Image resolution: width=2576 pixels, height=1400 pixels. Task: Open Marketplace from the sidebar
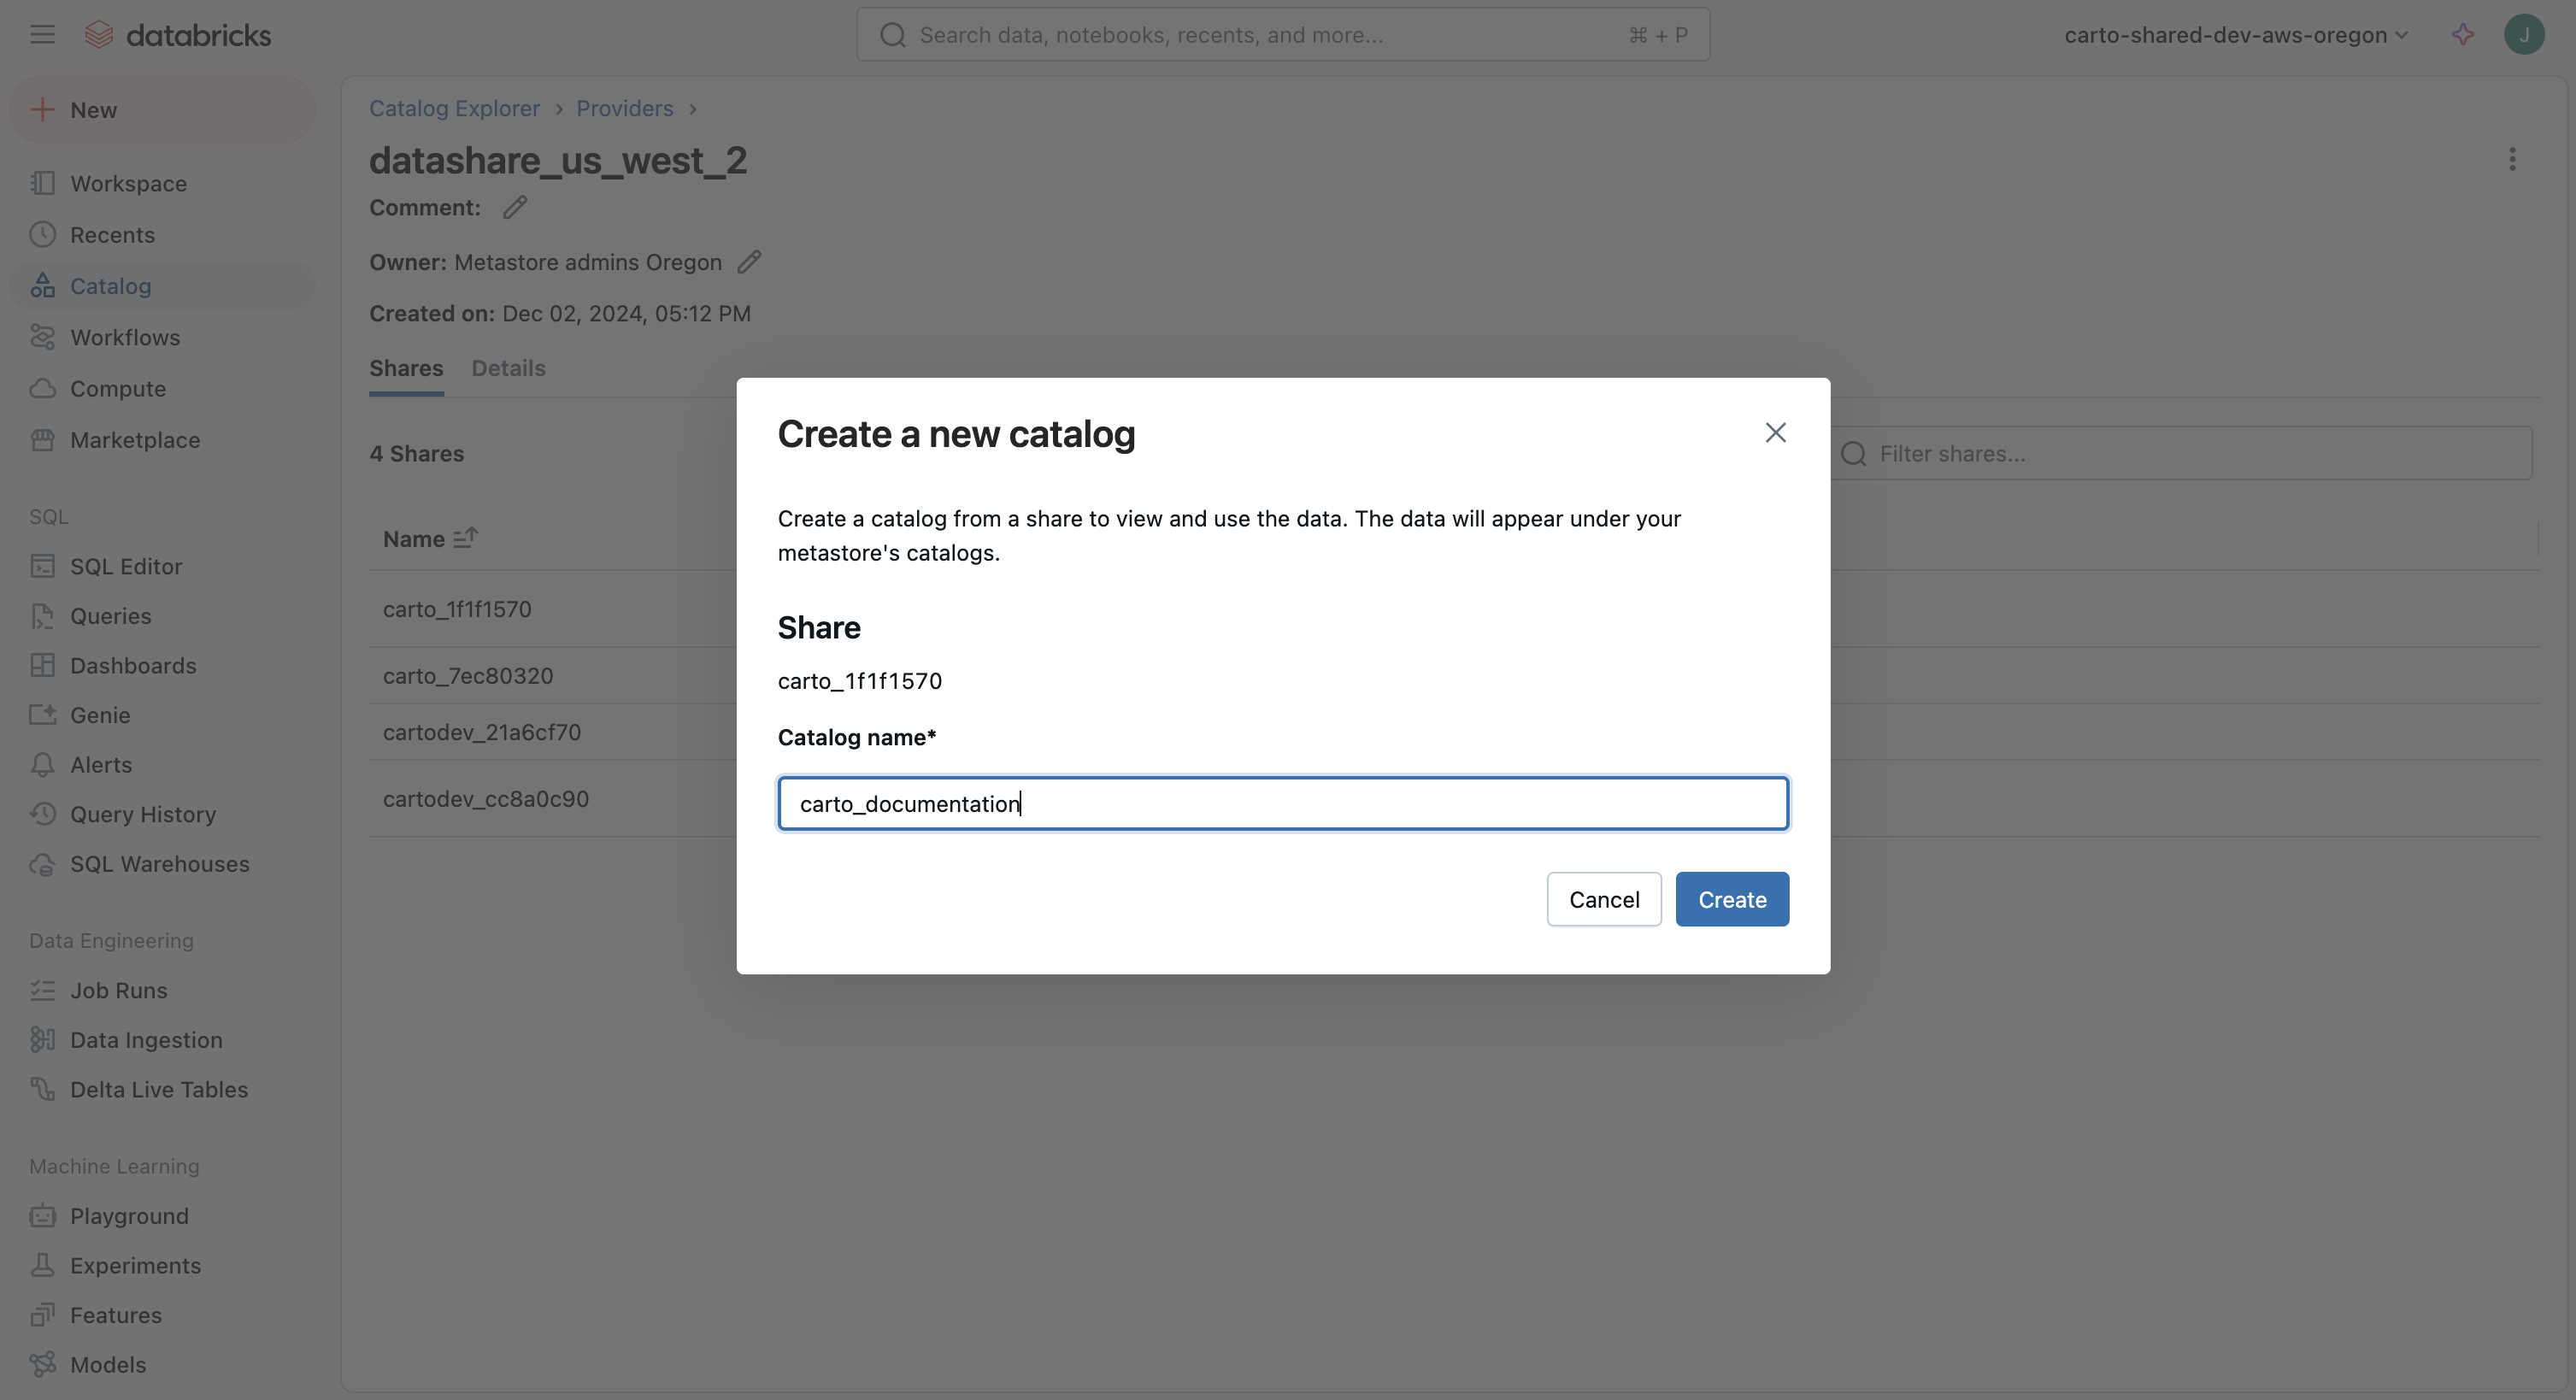(x=134, y=440)
